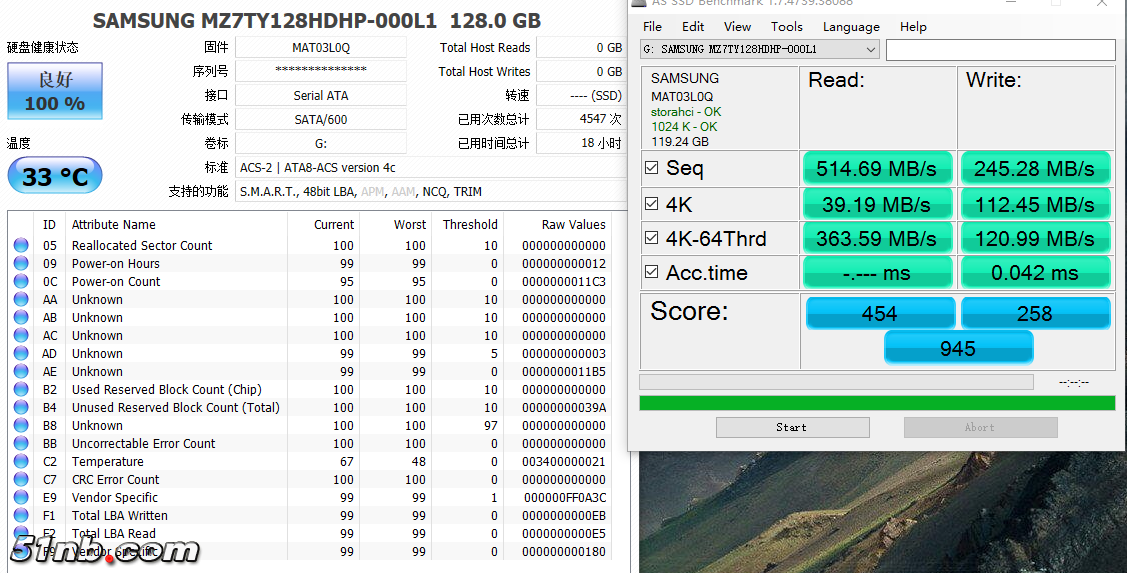The image size is (1127, 573).
Task: Click the Current column header
Action: pos(334,224)
